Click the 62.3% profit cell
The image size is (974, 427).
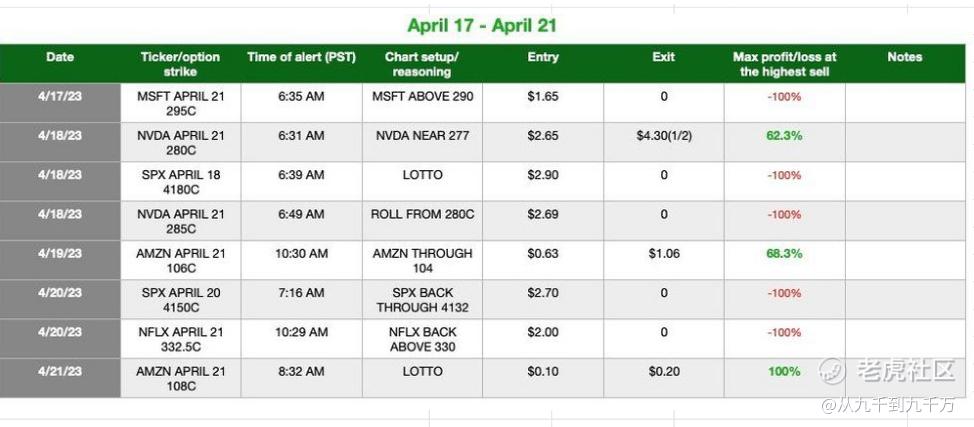click(784, 136)
